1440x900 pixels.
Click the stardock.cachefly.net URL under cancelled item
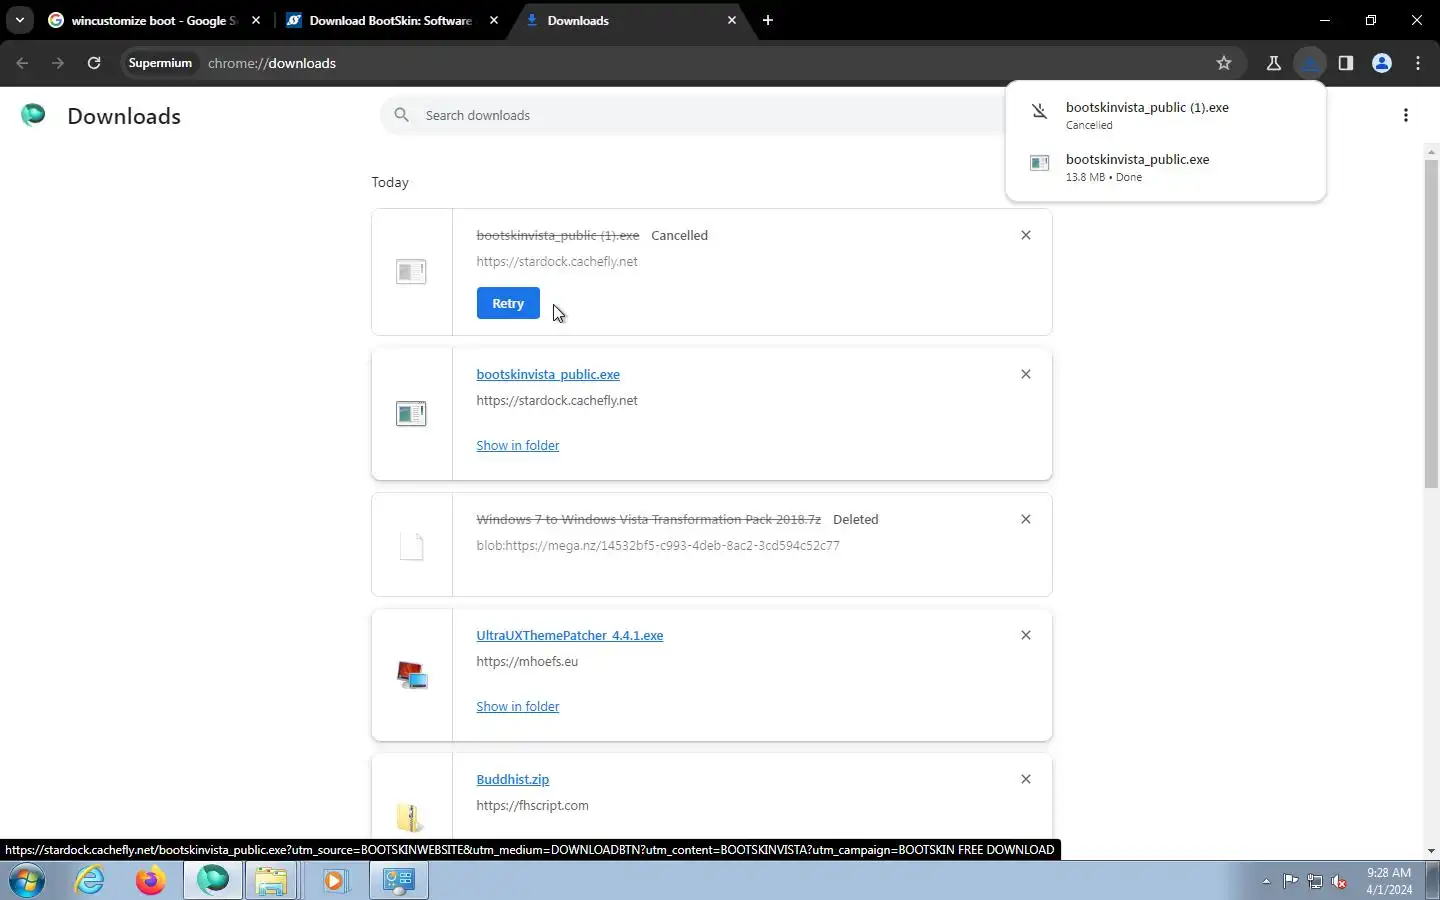557,261
